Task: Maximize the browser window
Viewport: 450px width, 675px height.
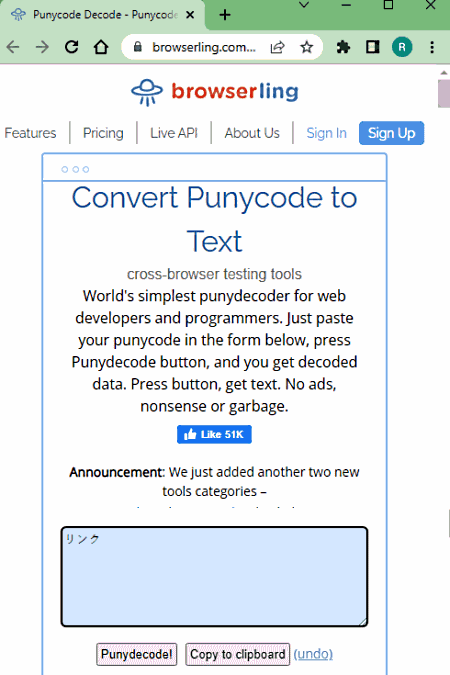Action: pos(388,5)
